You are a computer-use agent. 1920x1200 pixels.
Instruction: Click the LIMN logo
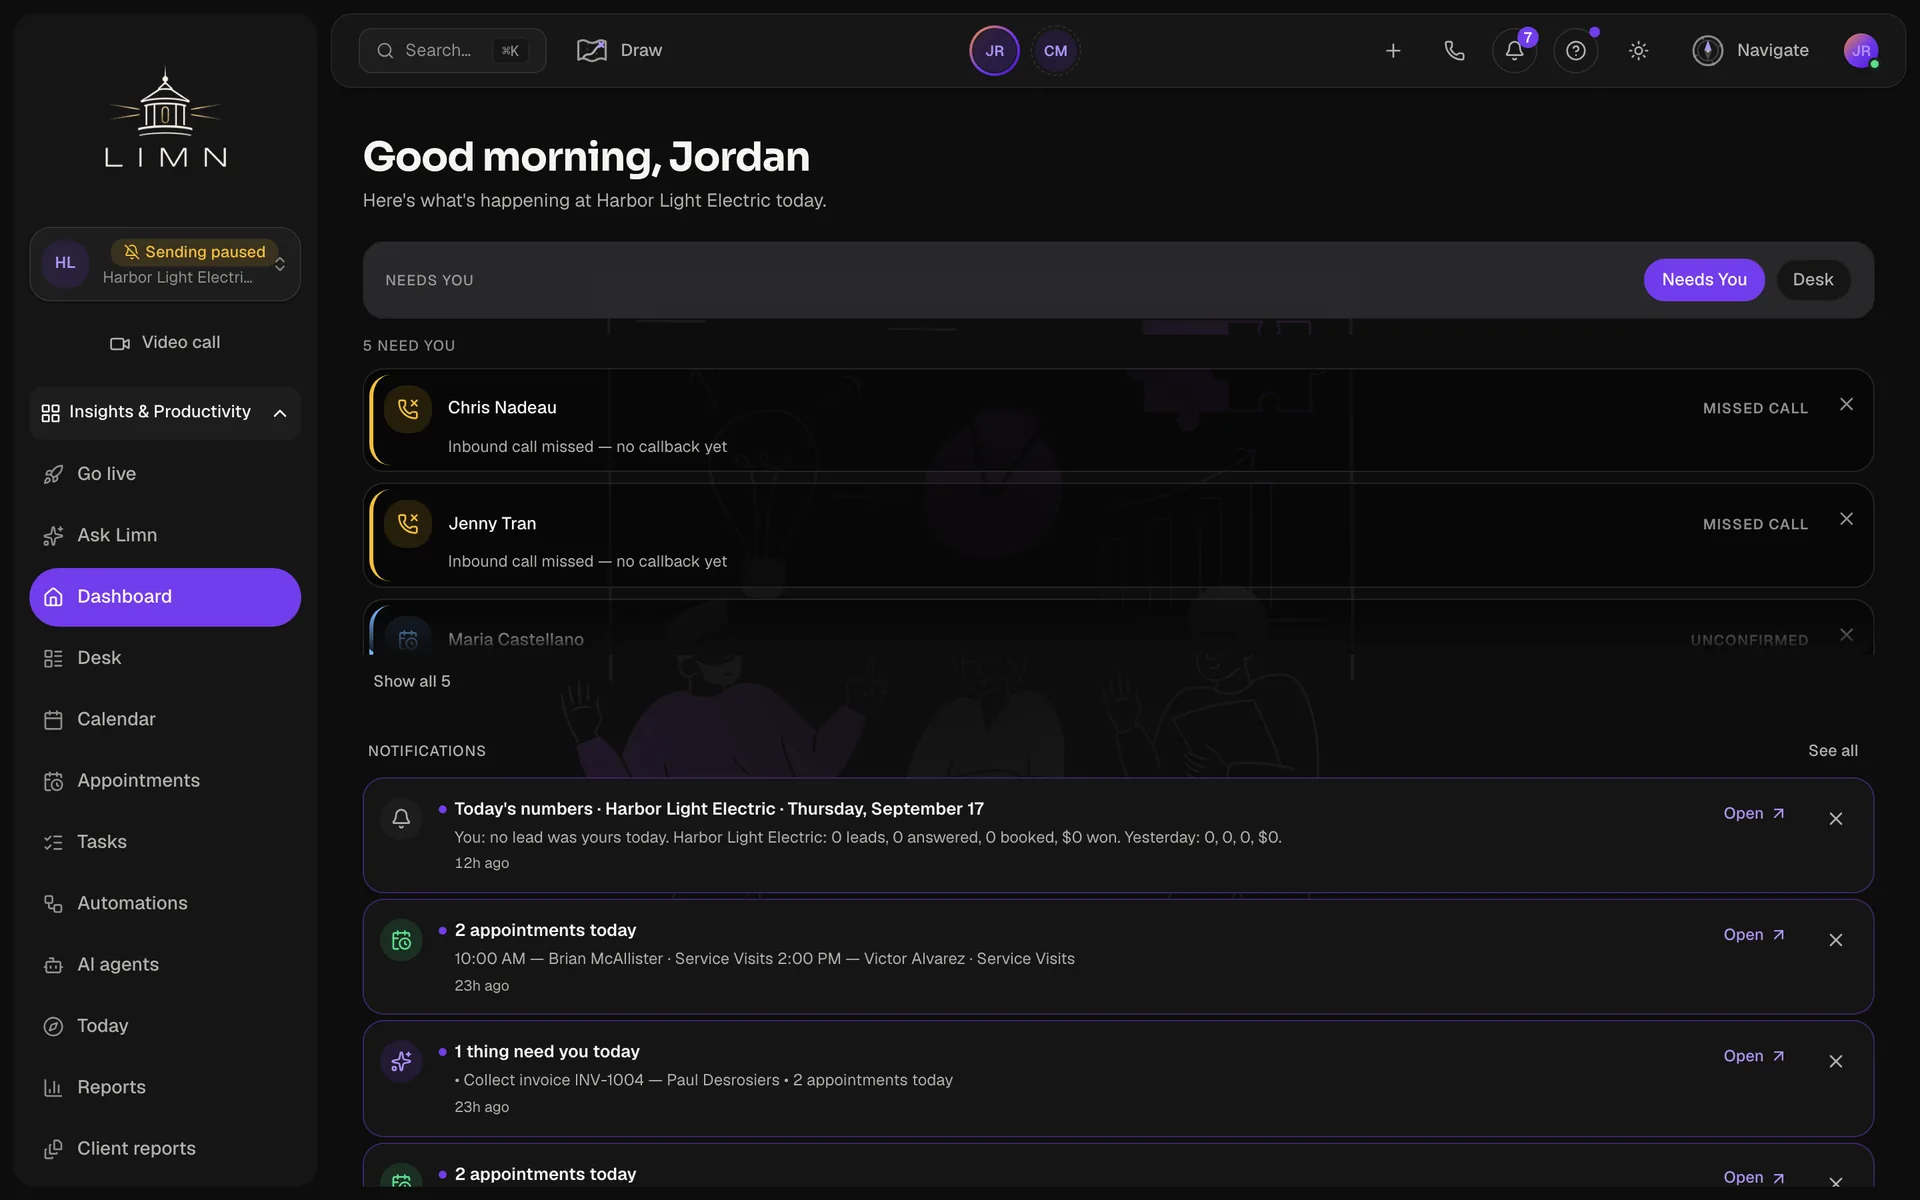pos(165,118)
